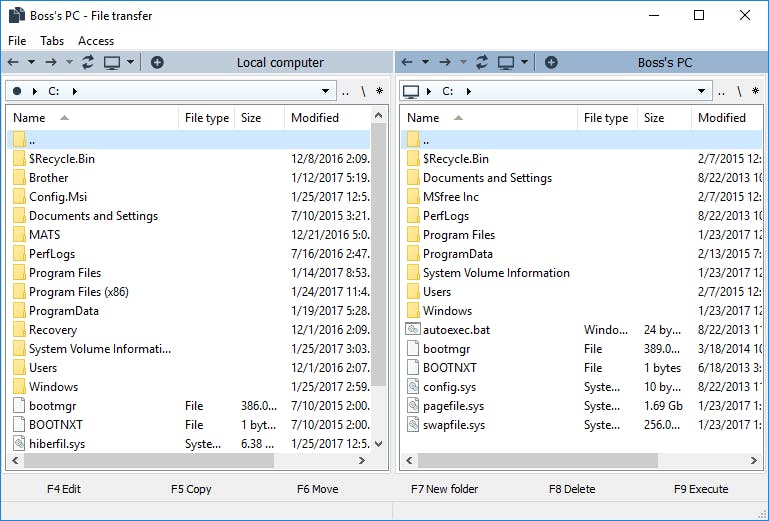Click parent directory '..' button in Local path bar
The image size is (769, 521).
(346, 91)
